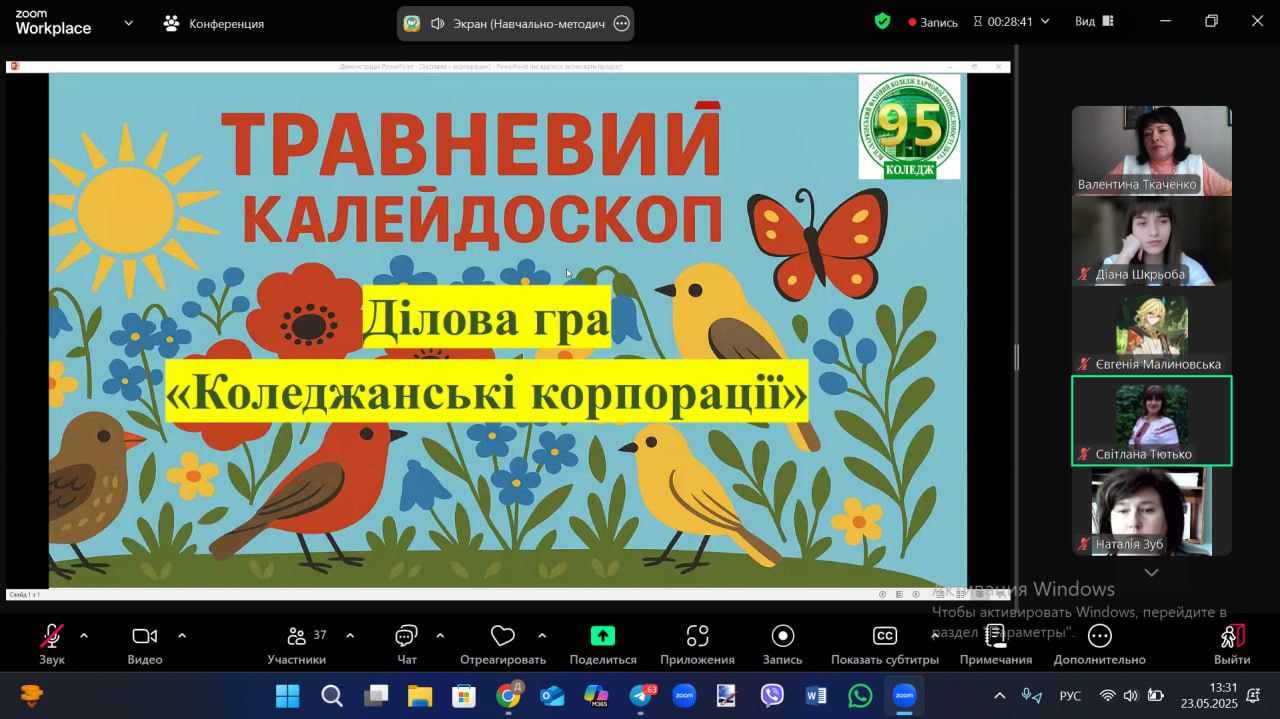This screenshot has height=719, width=1280.
Task: Open video options arrow next to Видео
Action: click(182, 635)
